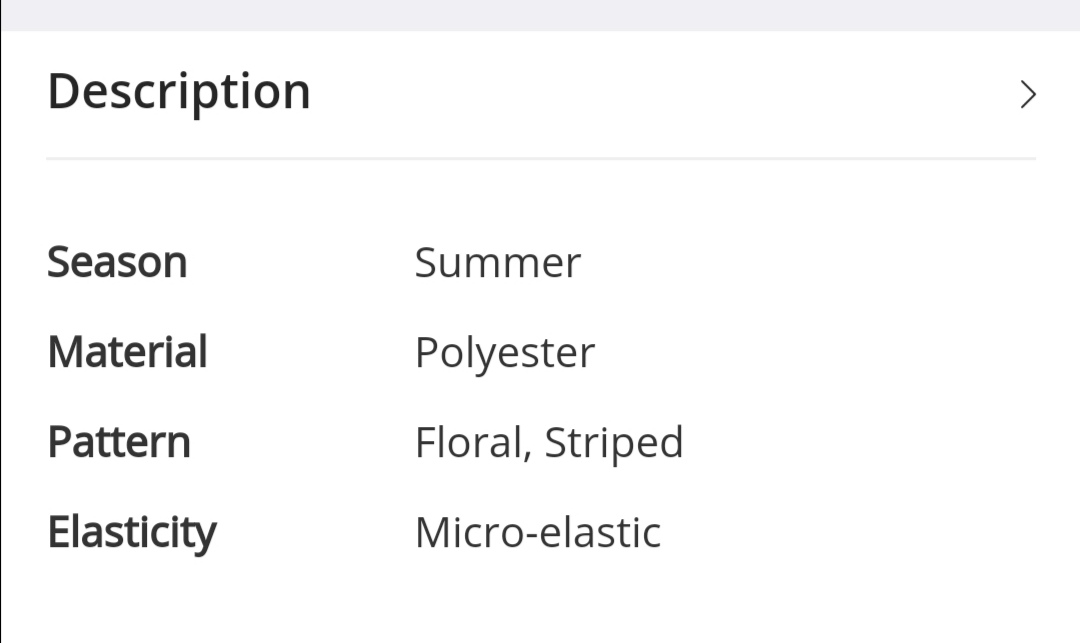Select the Elasticity attribute label
1080x643 pixels.
132,533
